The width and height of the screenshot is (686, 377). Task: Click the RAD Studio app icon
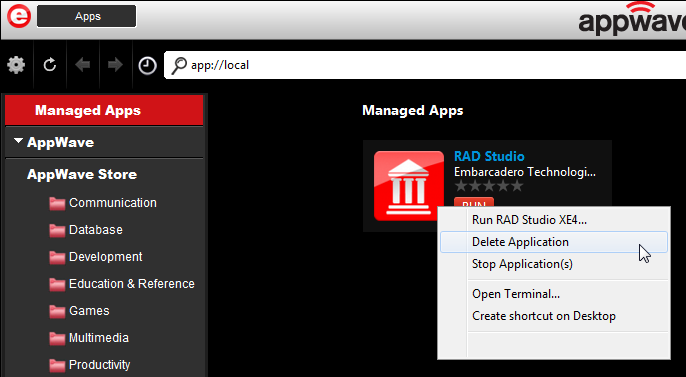click(x=409, y=186)
